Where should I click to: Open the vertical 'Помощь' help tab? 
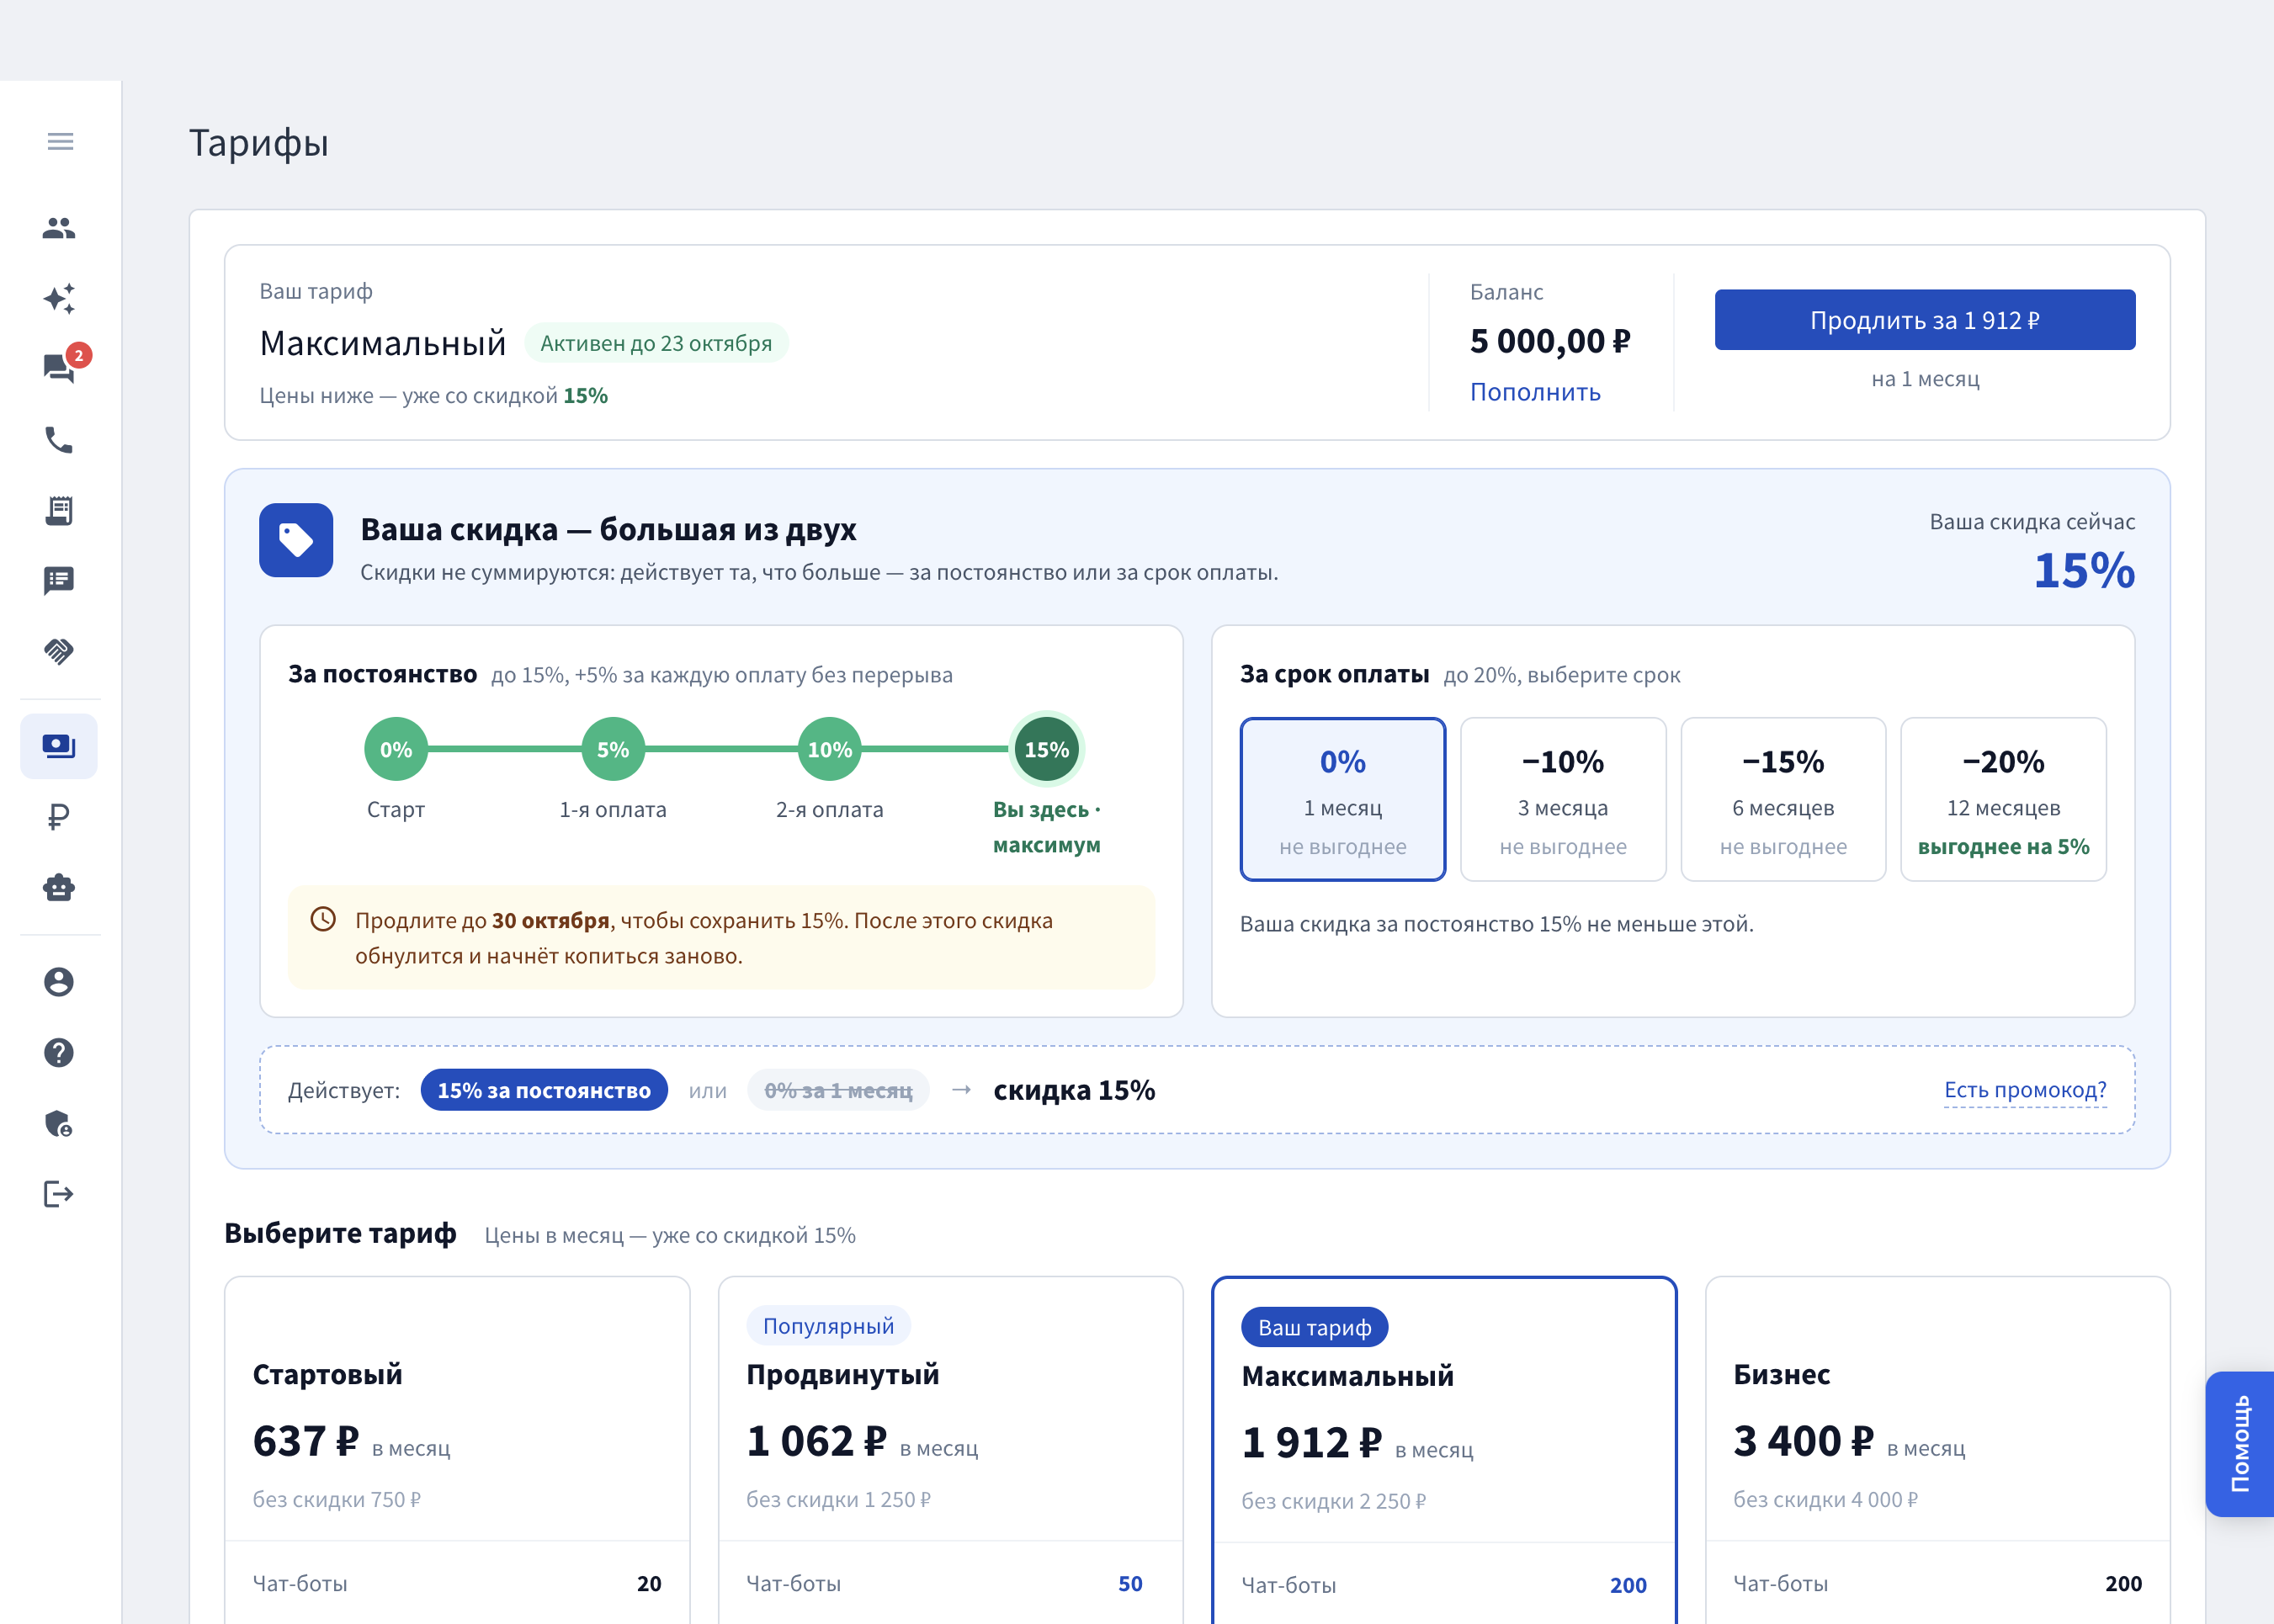point(2240,1444)
